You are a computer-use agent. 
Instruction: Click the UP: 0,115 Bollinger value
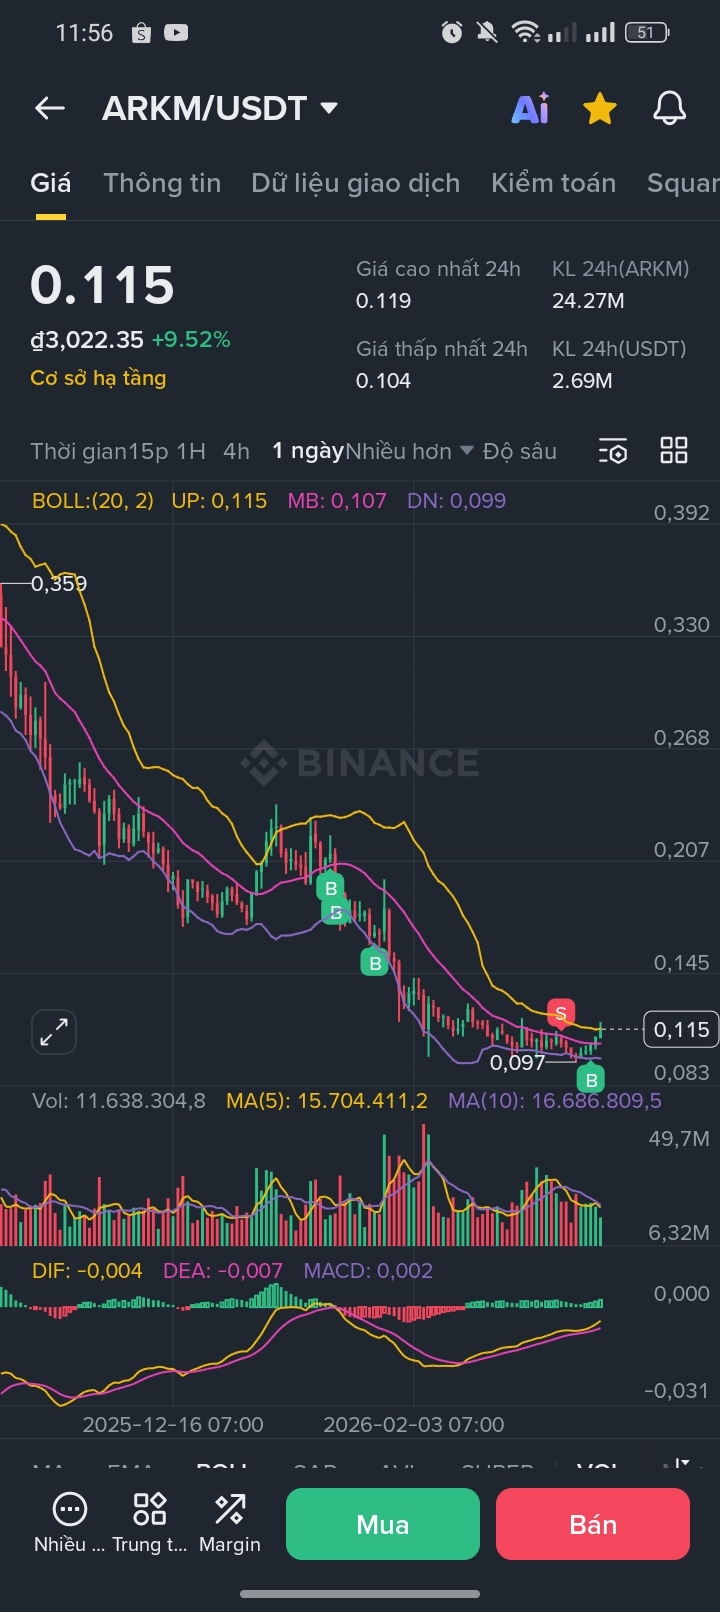coord(219,500)
